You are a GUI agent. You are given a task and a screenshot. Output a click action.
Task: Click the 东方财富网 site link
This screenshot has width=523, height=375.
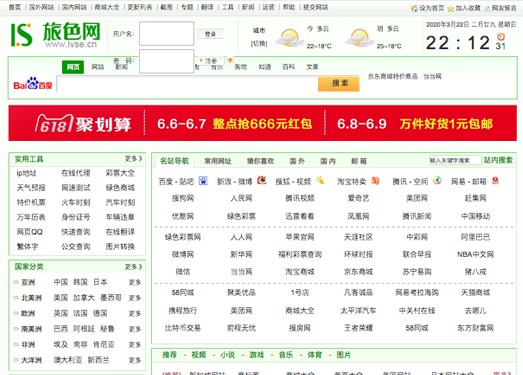coord(475,328)
